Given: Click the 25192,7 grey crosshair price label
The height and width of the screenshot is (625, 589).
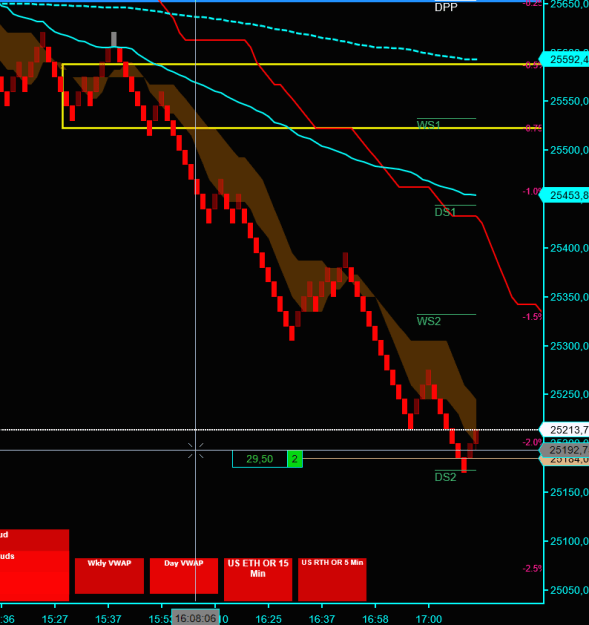Looking at the screenshot, I should click(564, 450).
